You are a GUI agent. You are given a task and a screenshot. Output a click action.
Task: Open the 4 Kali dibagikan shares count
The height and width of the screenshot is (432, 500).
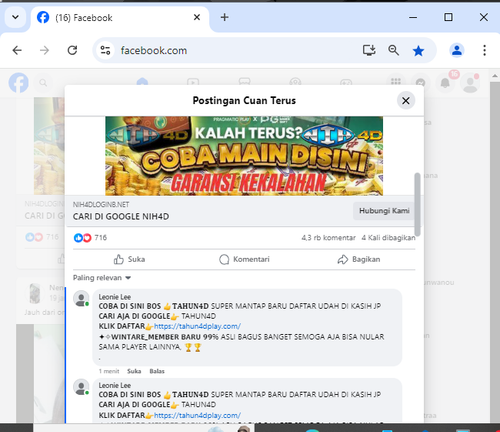(388, 238)
